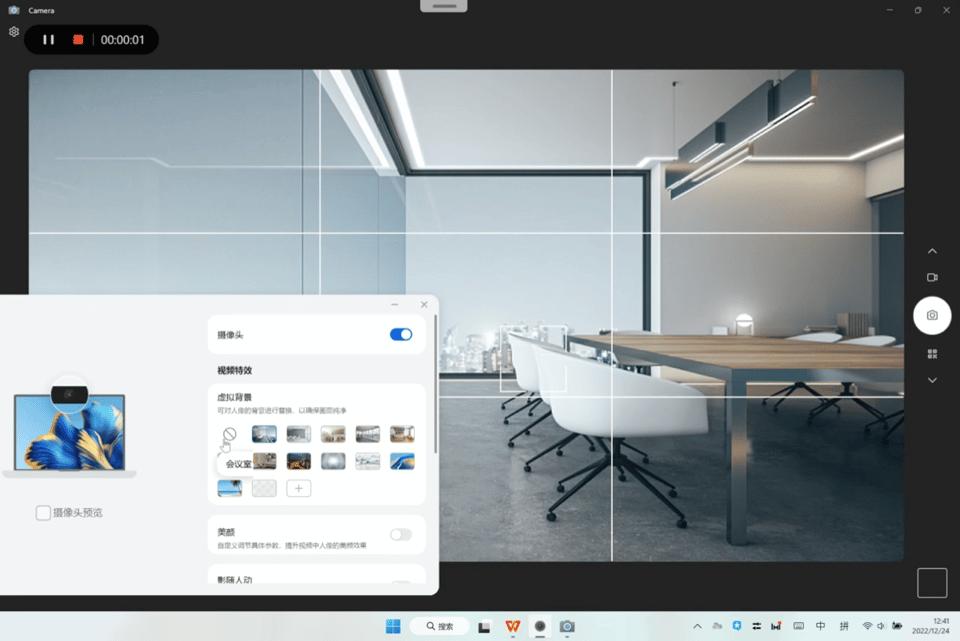Pause the video recording
The width and height of the screenshot is (960, 641).
point(48,40)
